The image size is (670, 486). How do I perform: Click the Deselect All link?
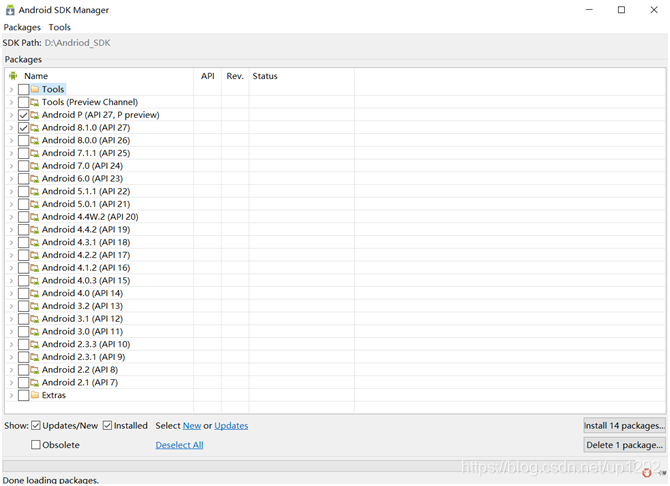pos(179,445)
